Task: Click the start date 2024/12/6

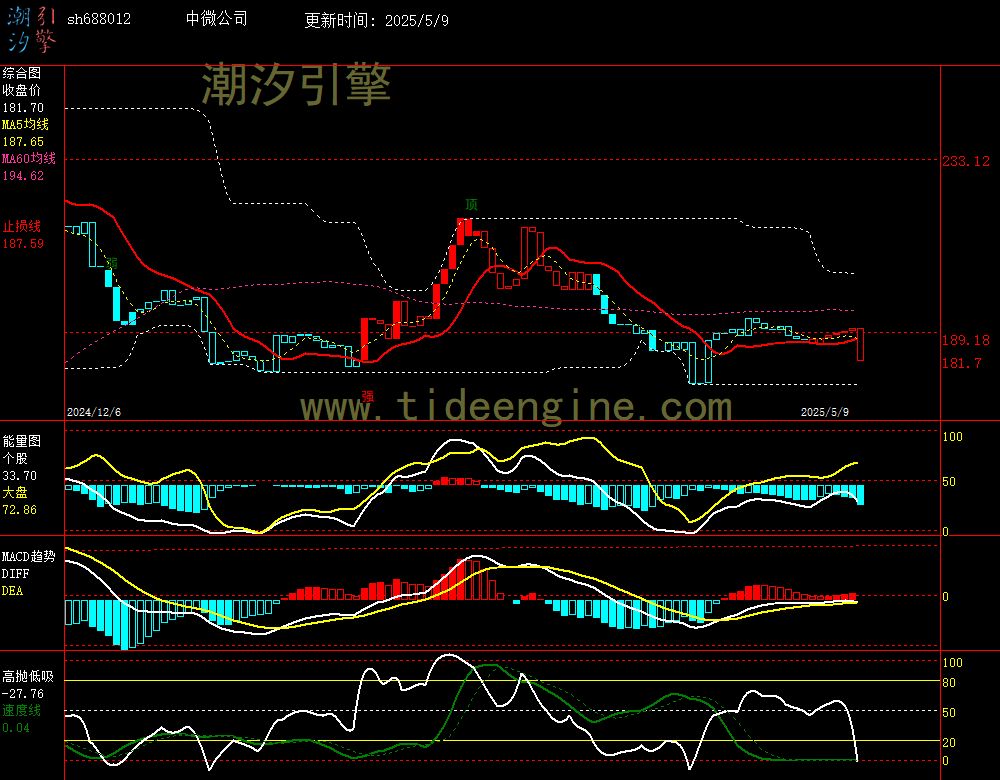Action: pyautogui.click(x=94, y=412)
